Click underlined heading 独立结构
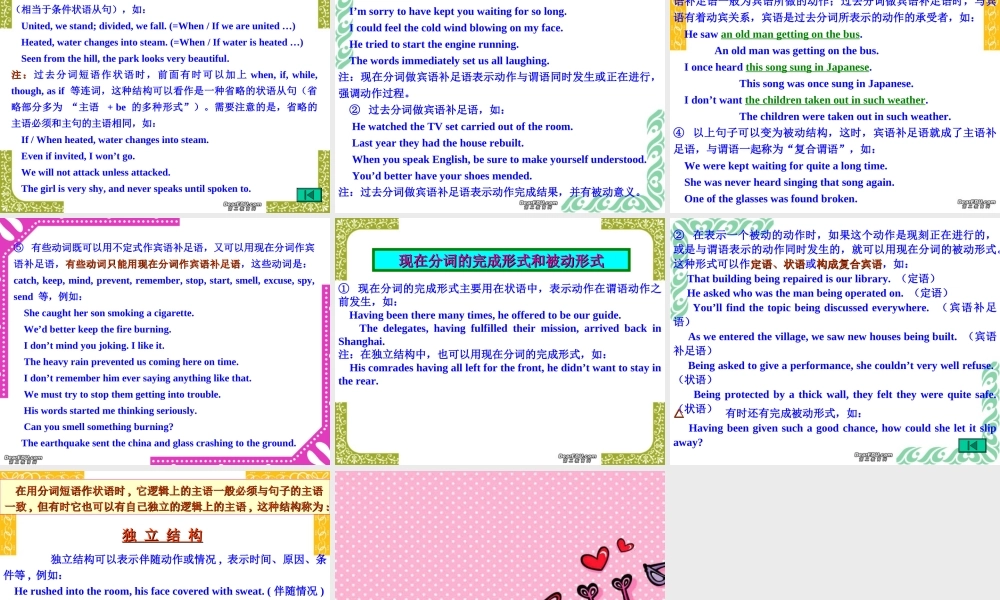The width and height of the screenshot is (1000, 600). point(162,535)
